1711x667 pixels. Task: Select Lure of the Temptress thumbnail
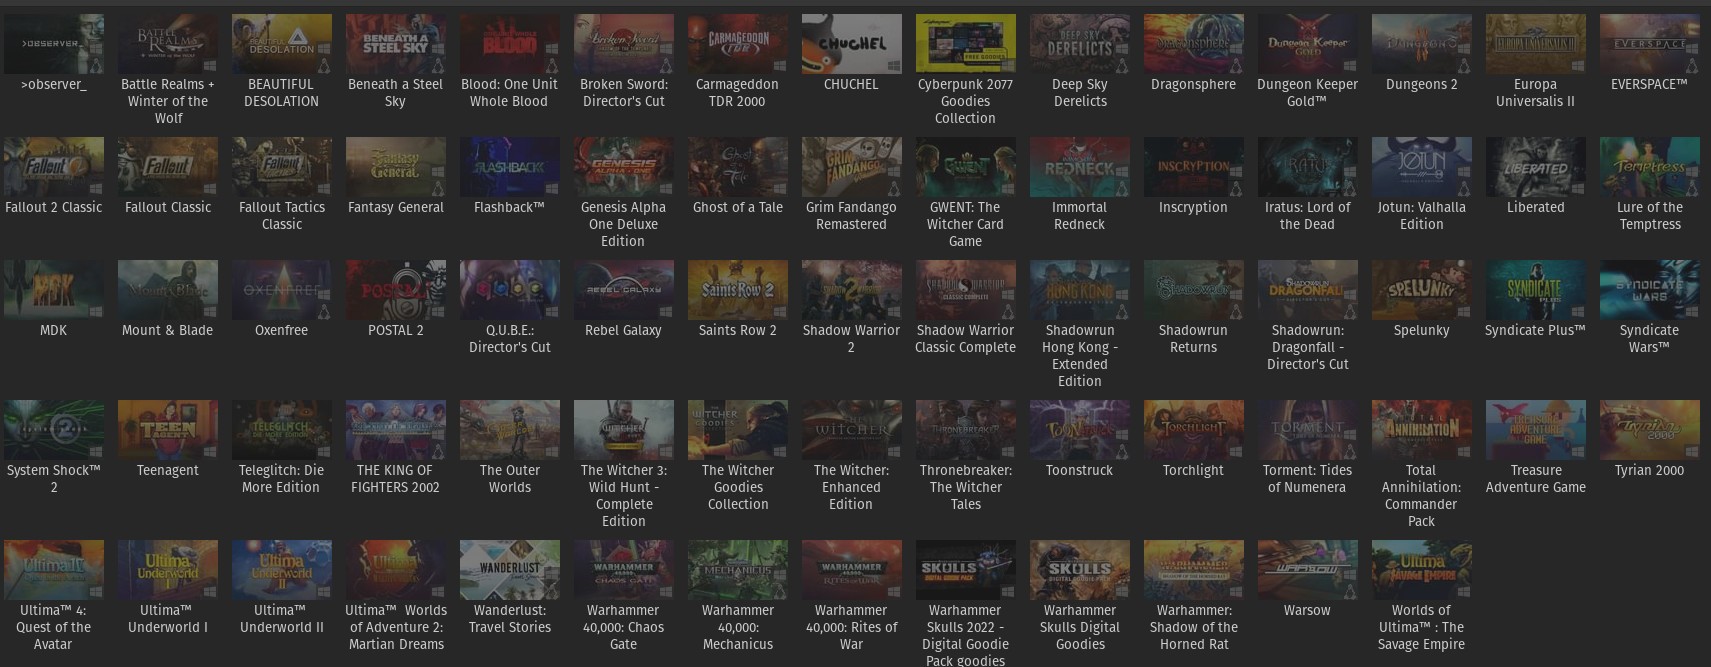tap(1650, 167)
